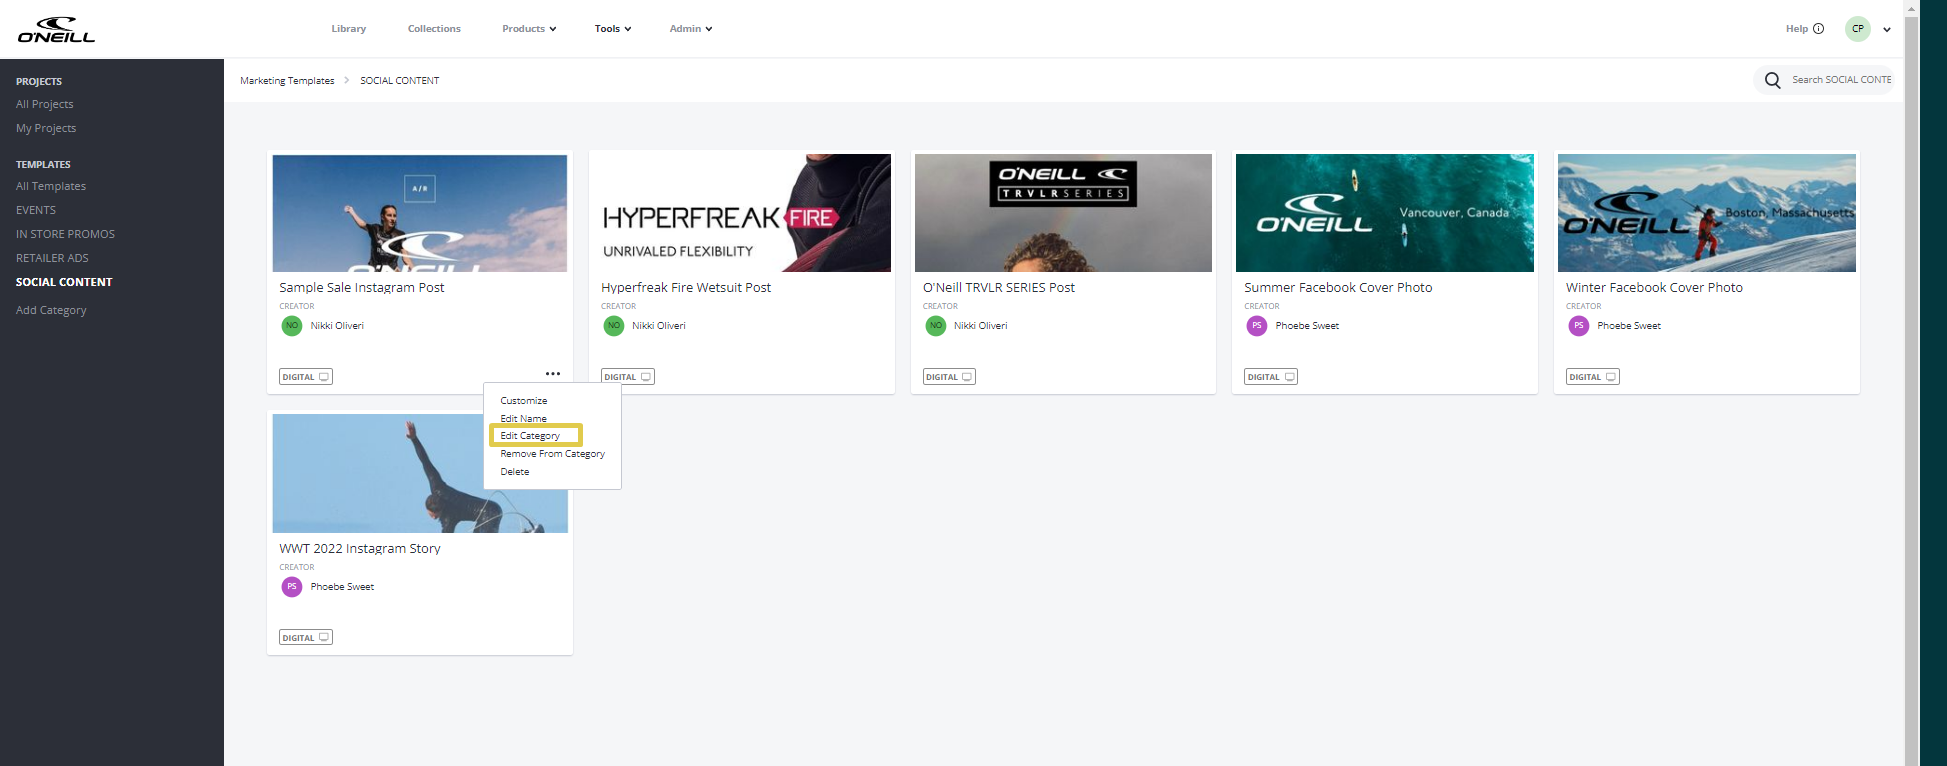Open All Projects in sidebar
Image resolution: width=1947 pixels, height=766 pixels.
(45, 104)
